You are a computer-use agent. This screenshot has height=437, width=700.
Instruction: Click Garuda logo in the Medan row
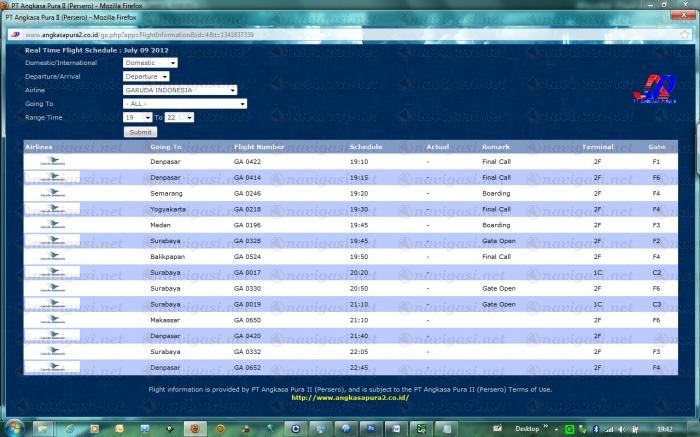[x=46, y=225]
